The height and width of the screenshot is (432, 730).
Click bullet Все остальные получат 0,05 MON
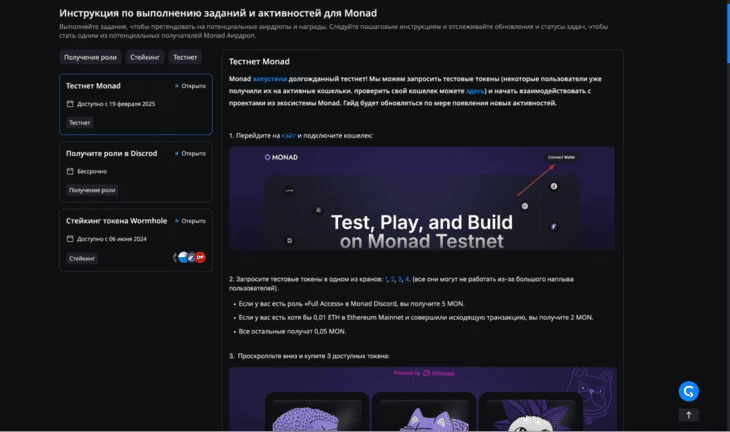click(292, 332)
